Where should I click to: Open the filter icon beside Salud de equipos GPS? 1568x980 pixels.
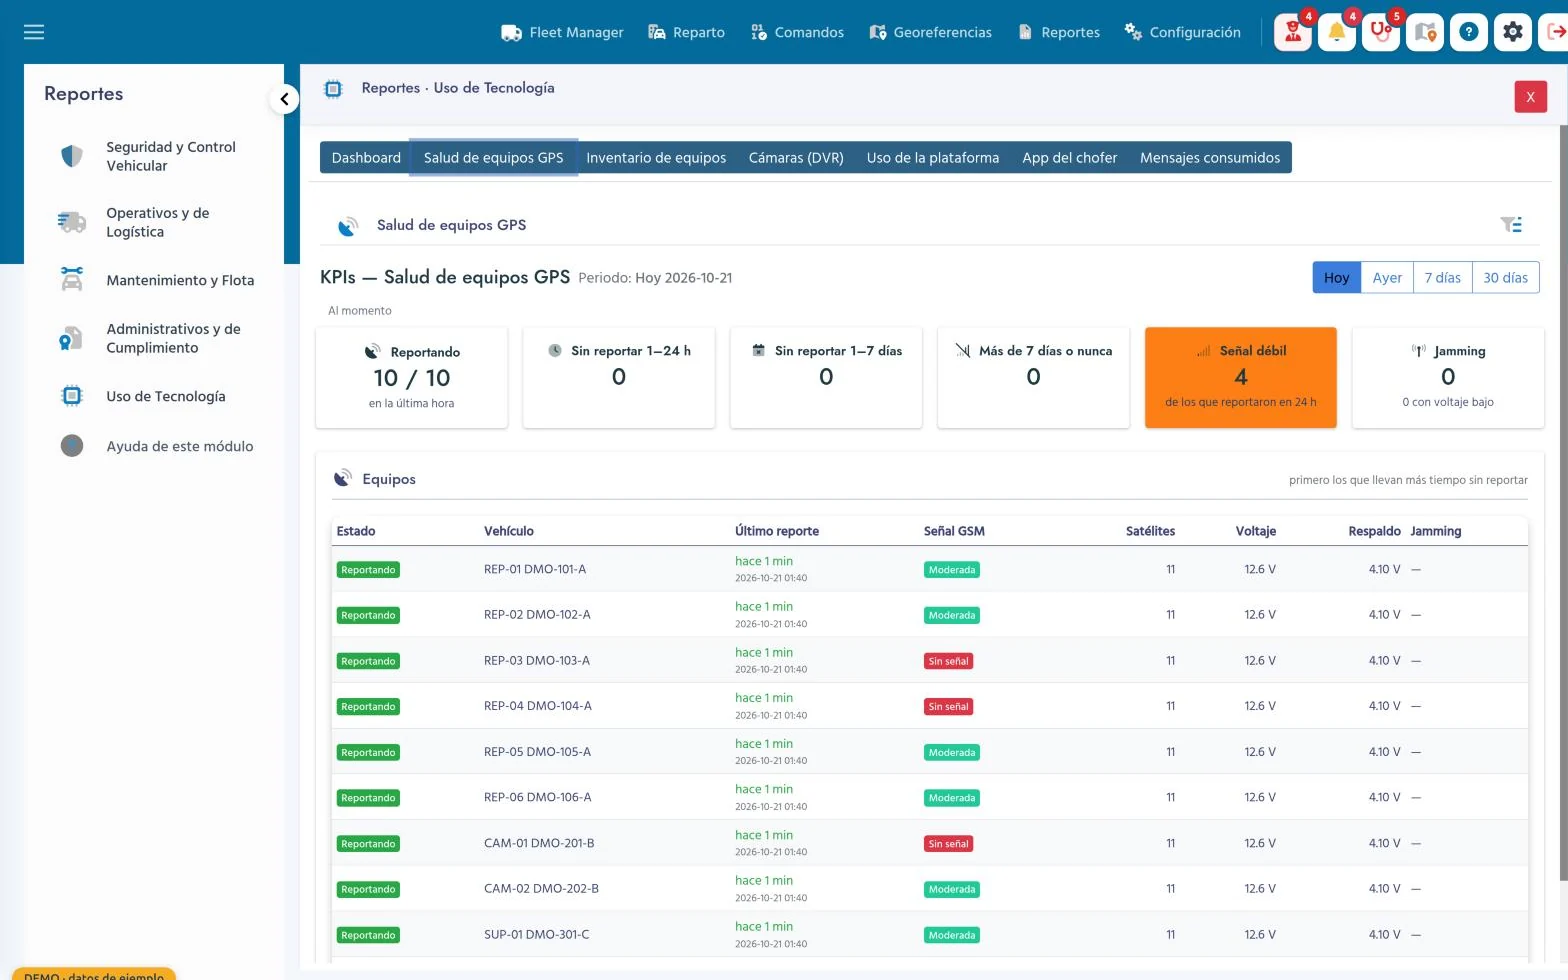pyautogui.click(x=1511, y=225)
